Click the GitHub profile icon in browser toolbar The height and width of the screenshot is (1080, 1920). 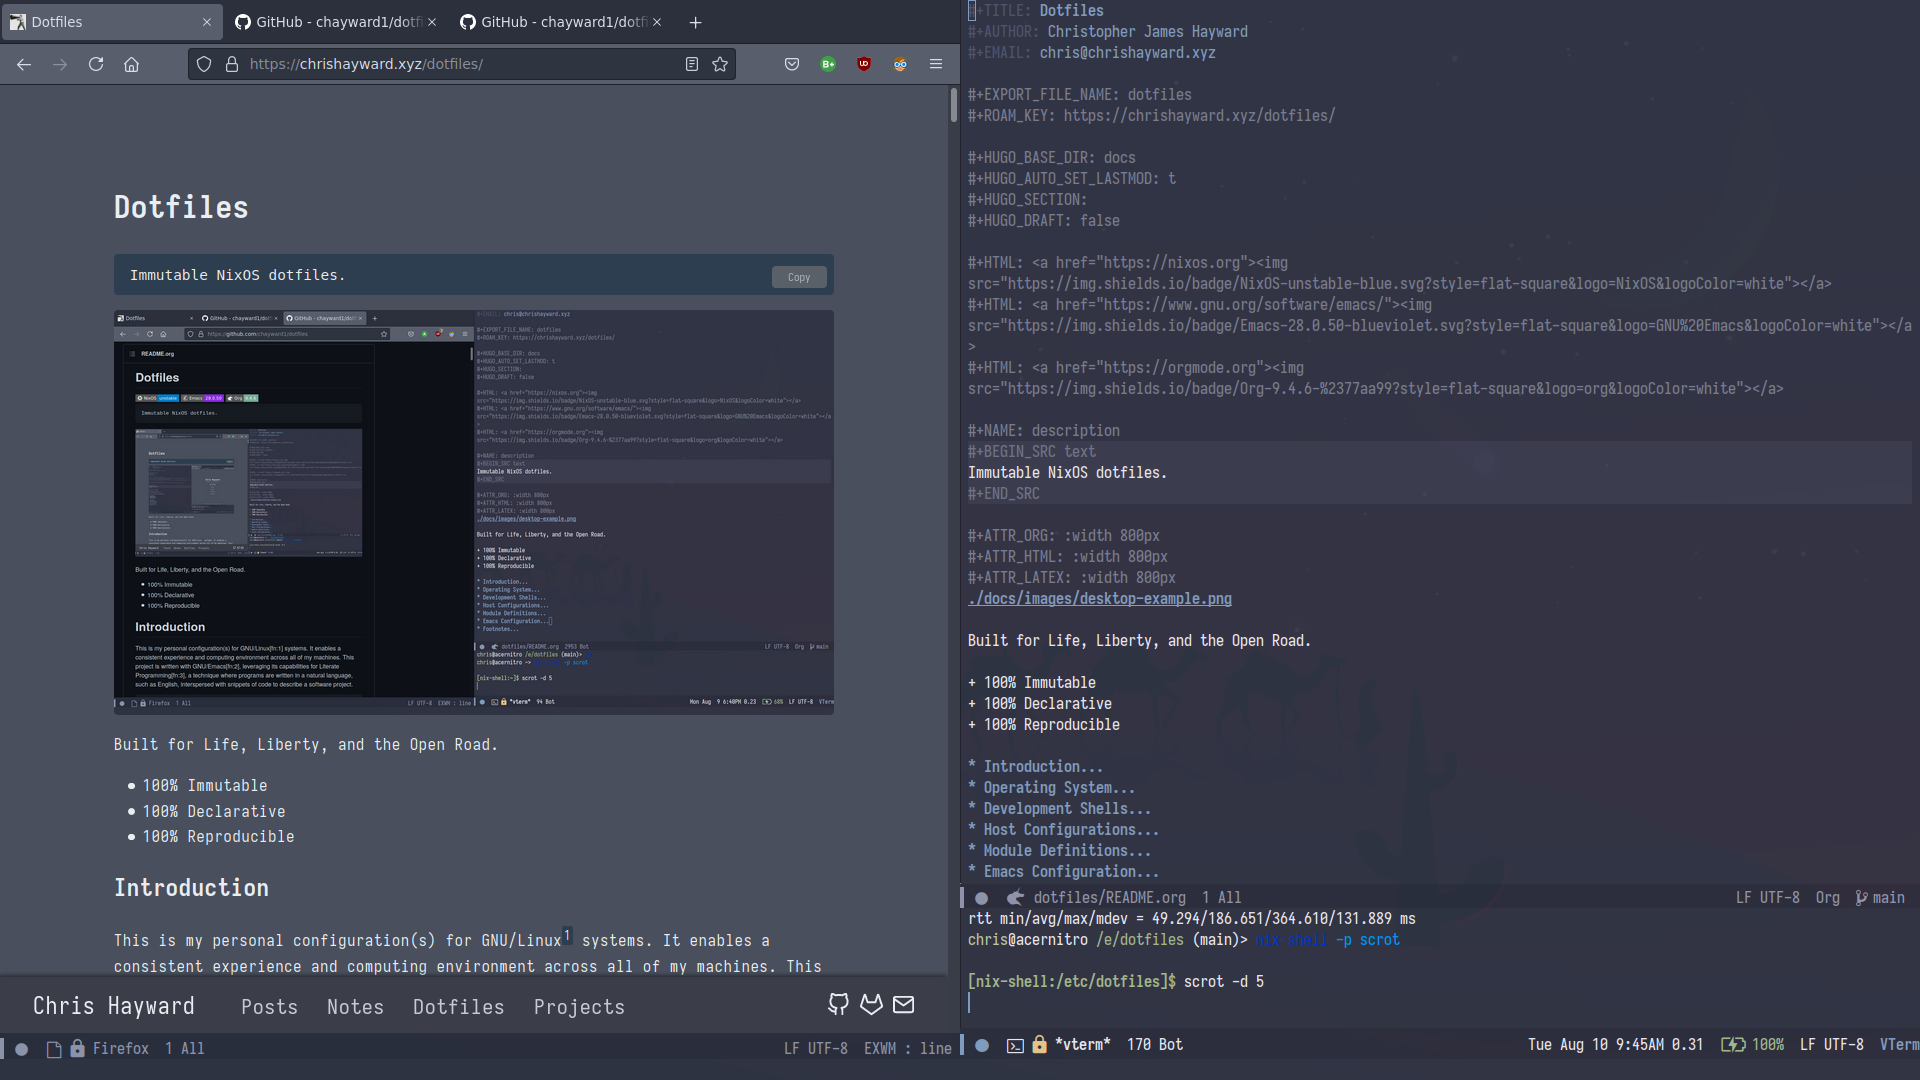837,1005
